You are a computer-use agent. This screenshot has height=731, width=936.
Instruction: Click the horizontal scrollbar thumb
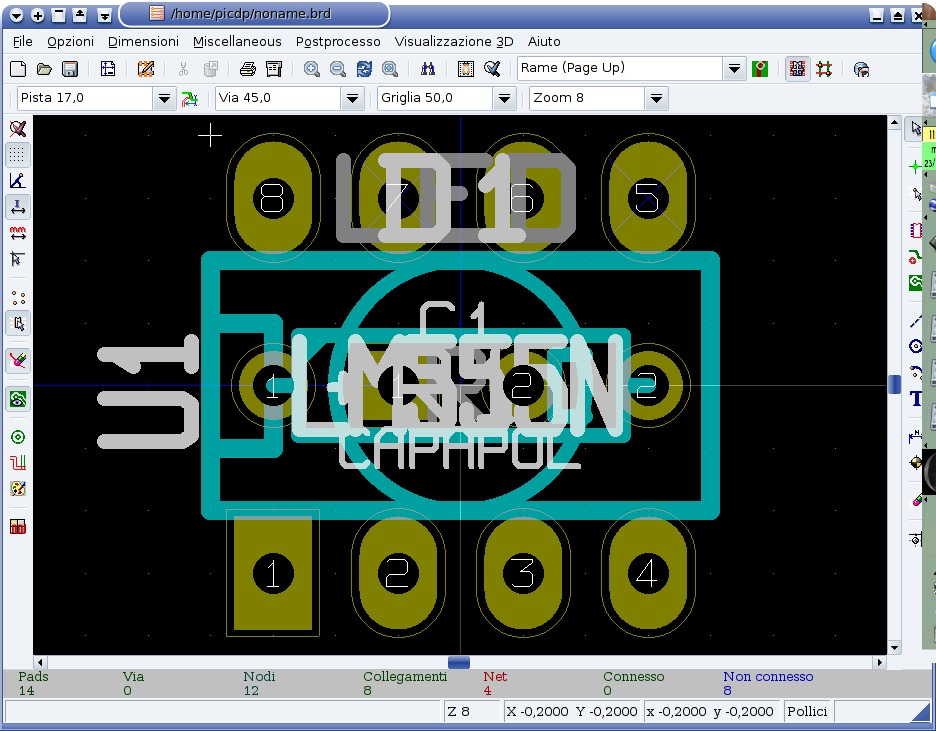pyautogui.click(x=458, y=662)
